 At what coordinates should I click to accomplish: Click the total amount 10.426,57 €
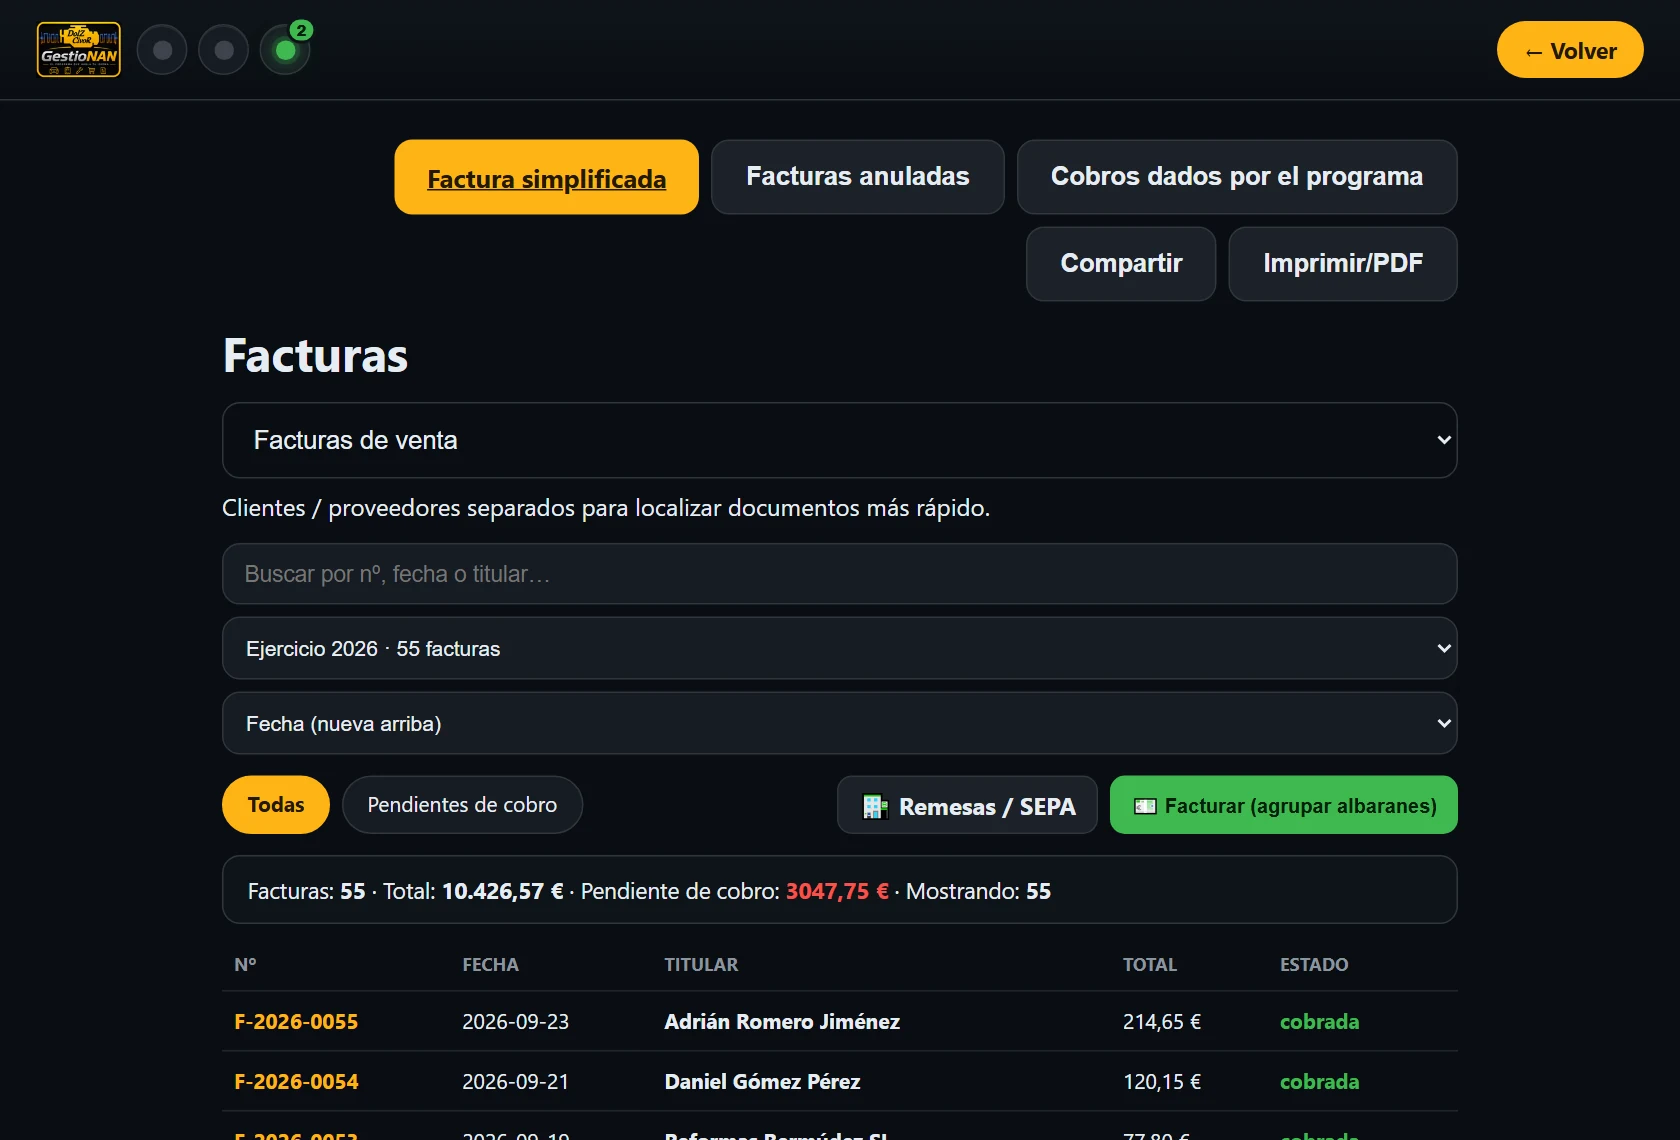[x=502, y=891]
